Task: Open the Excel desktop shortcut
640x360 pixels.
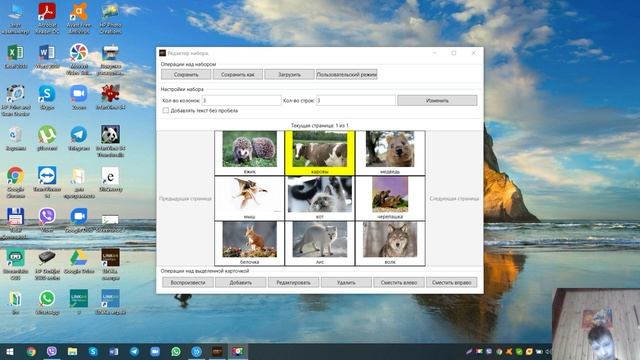Action: [x=16, y=56]
